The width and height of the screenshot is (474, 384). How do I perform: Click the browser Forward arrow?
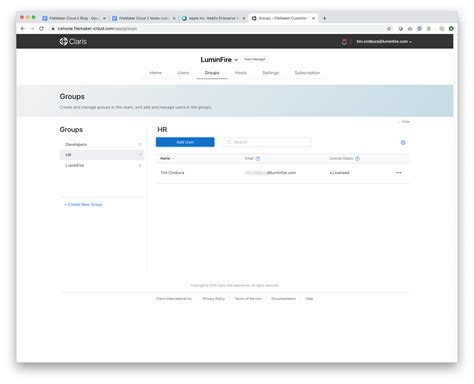pos(32,29)
